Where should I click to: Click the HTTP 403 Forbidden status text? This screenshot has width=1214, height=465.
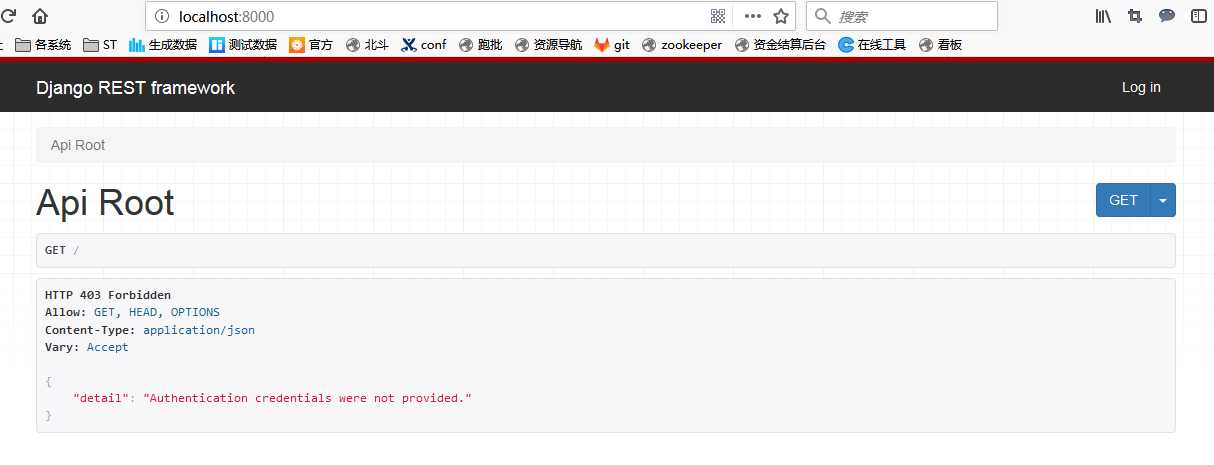pos(108,295)
